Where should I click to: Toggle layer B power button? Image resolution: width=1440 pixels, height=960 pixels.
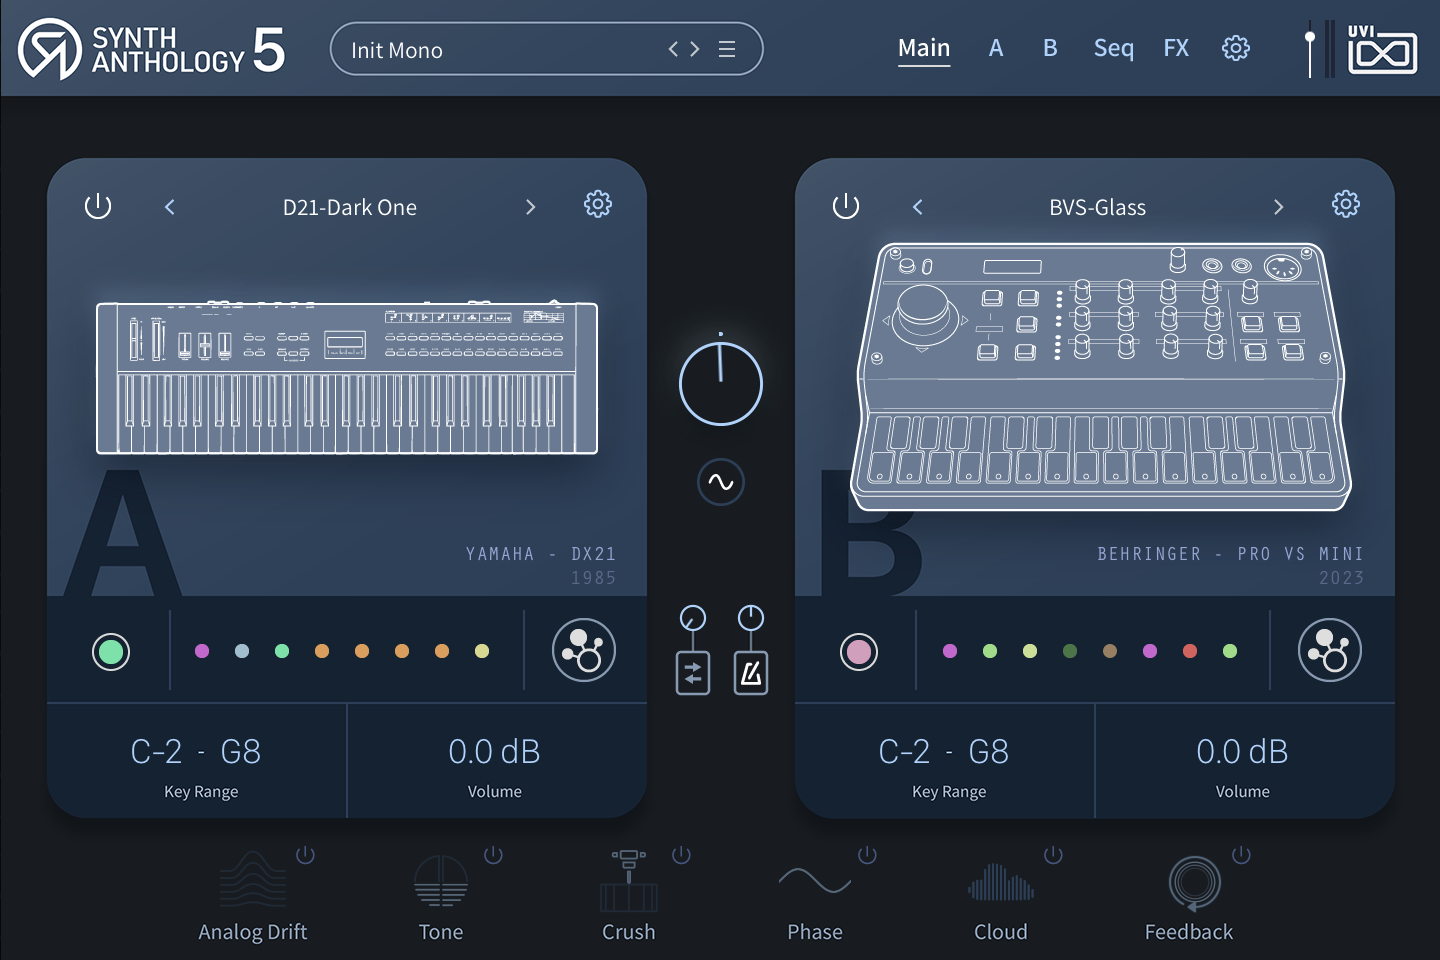click(846, 206)
